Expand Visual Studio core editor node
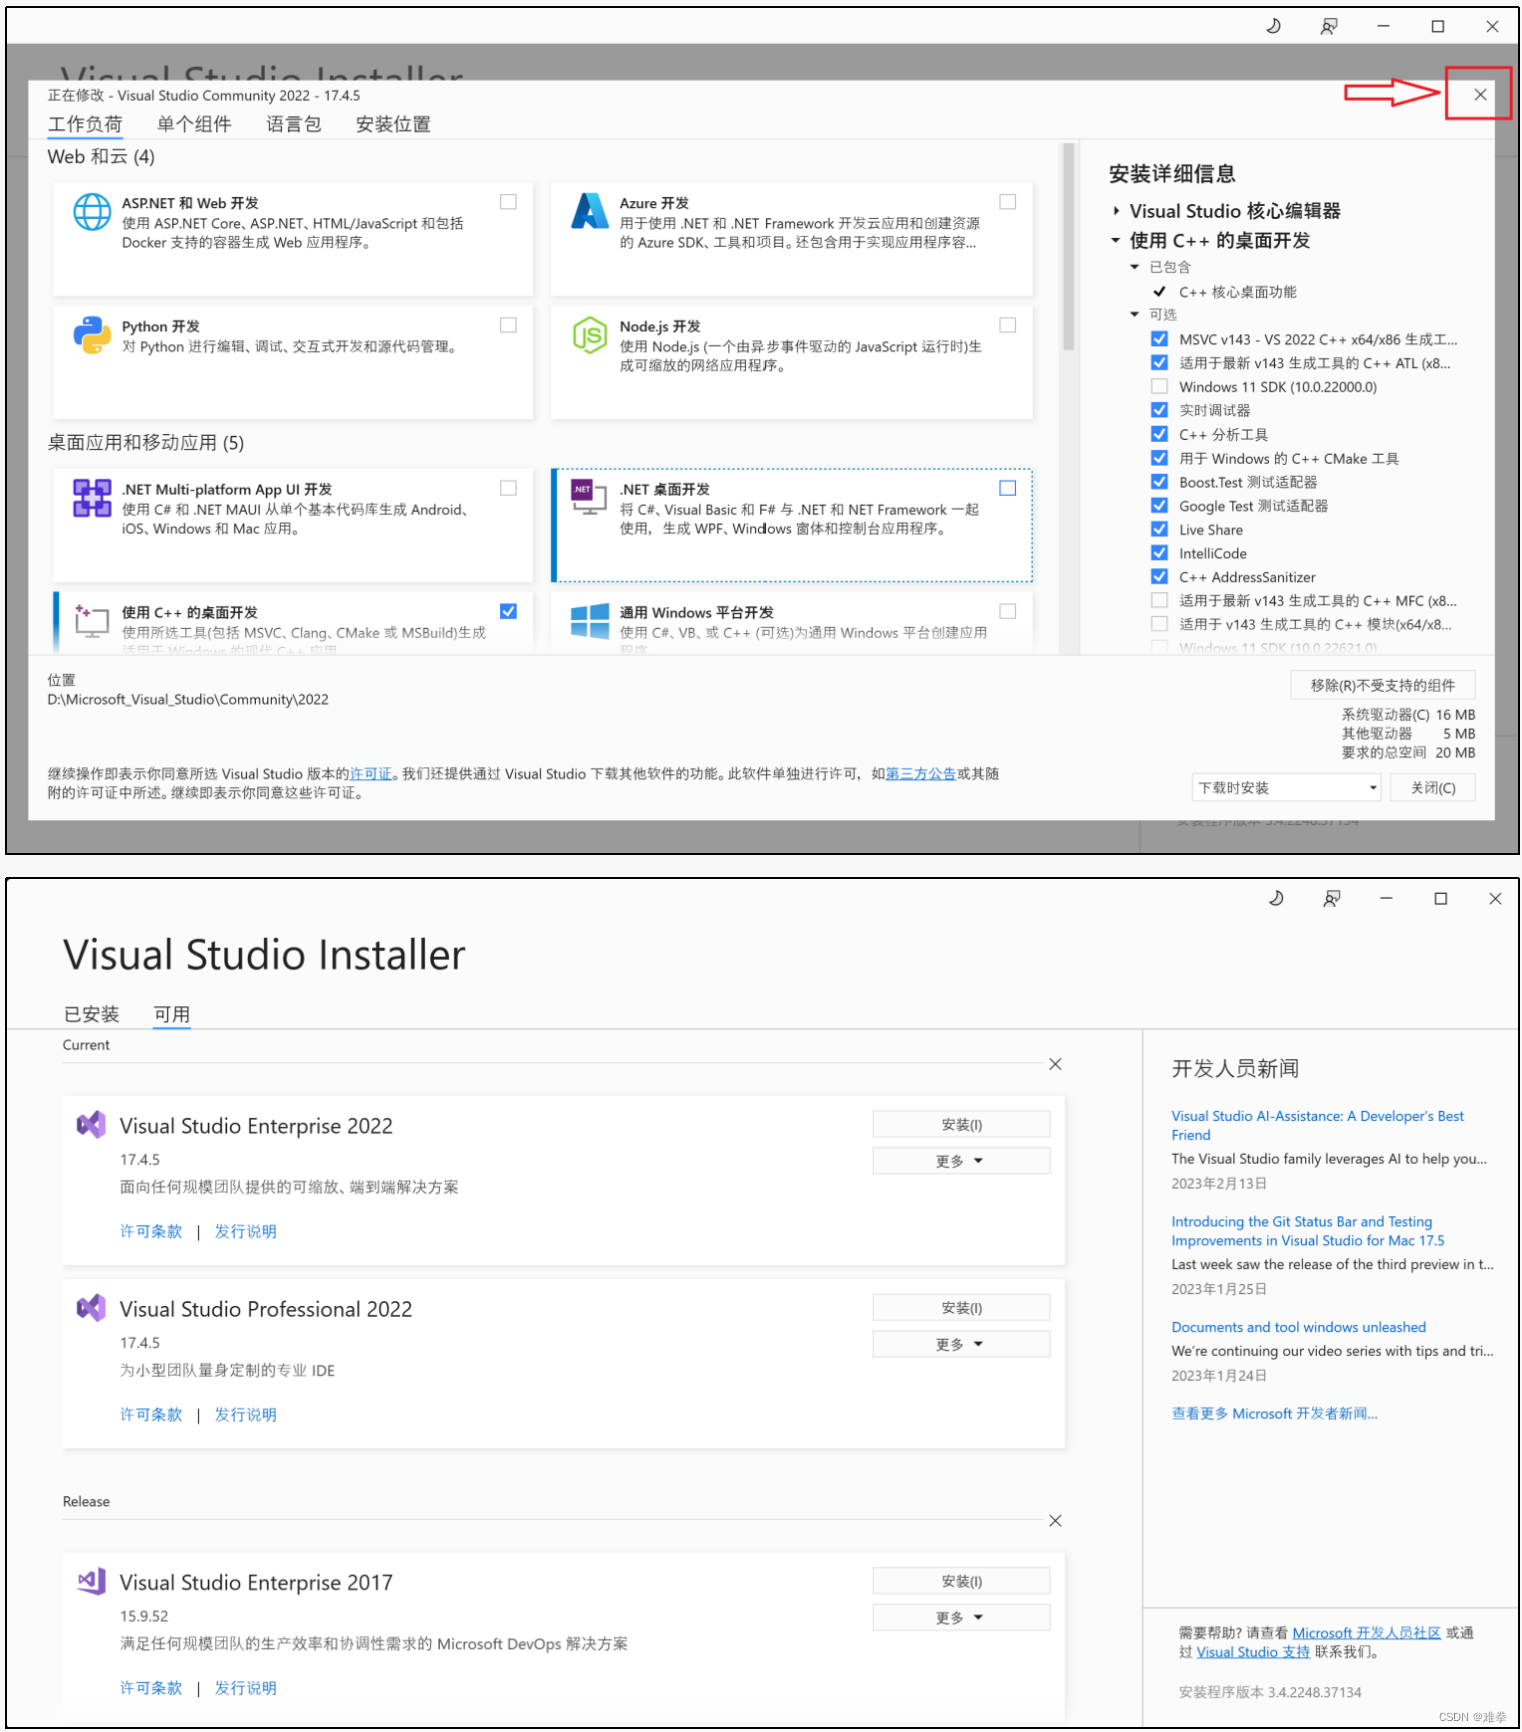The image size is (1522, 1732). point(1116,211)
